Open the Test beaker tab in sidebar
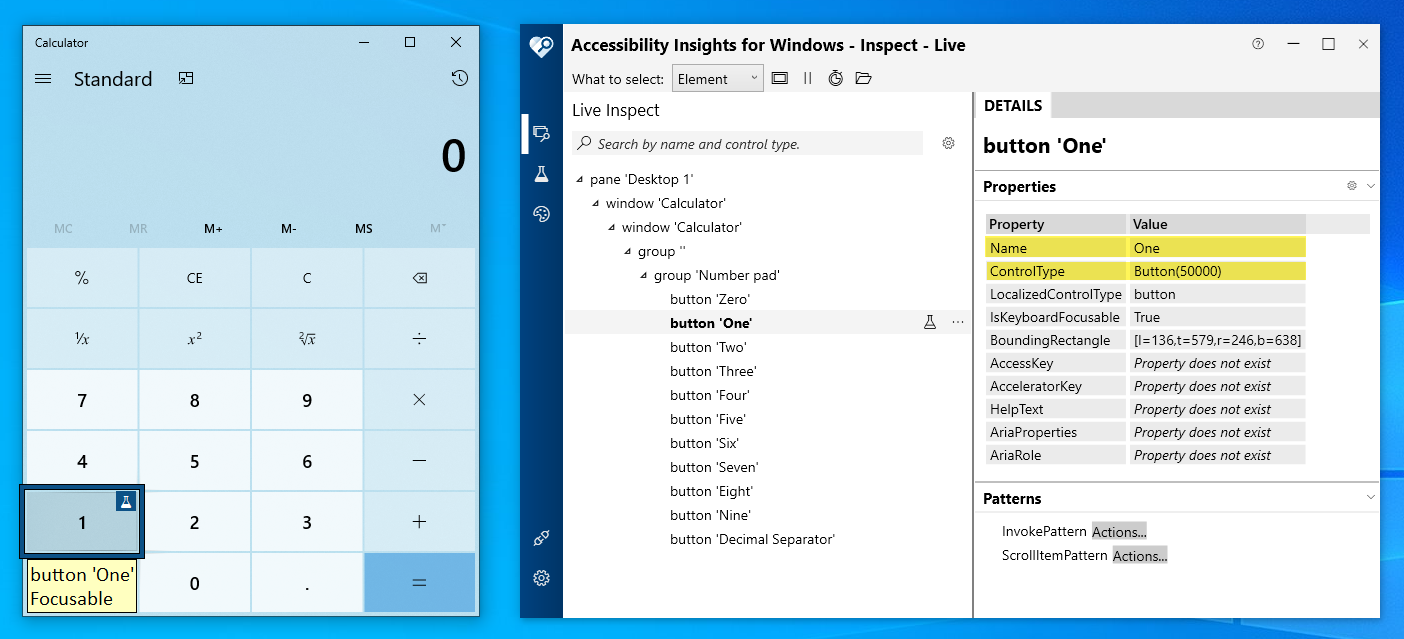This screenshot has height=639, width=1404. click(x=541, y=174)
